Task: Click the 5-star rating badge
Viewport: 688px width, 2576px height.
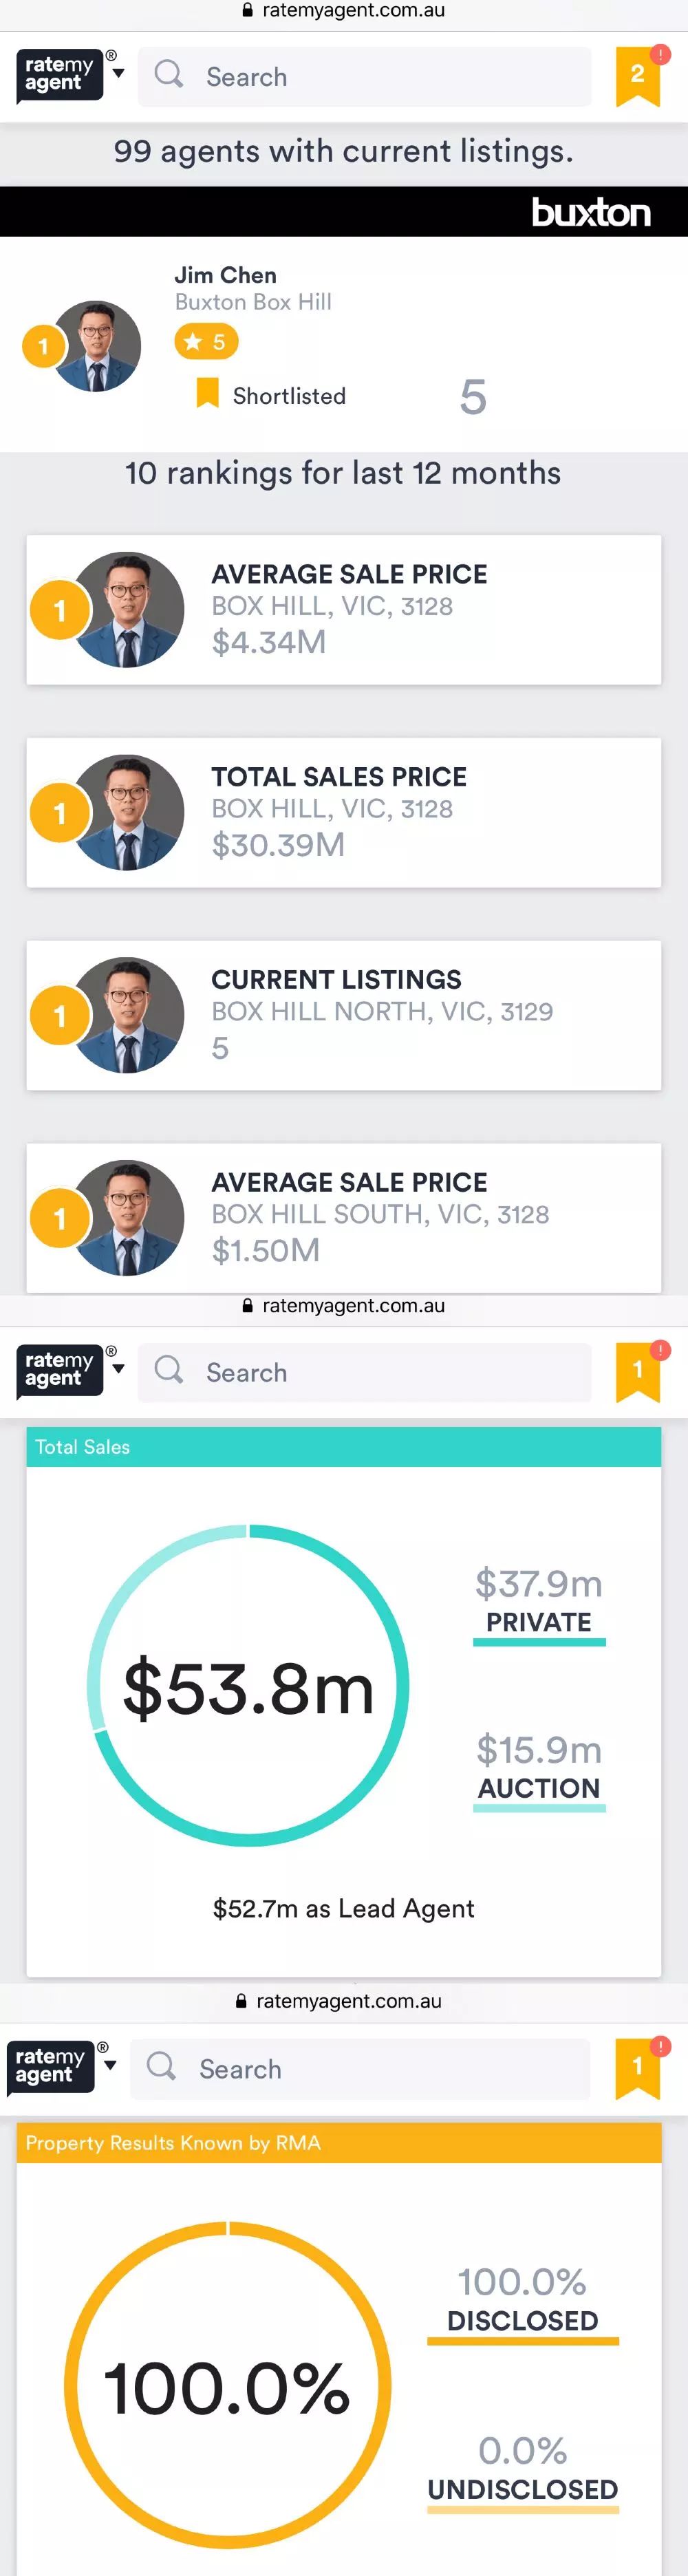Action: tap(206, 342)
